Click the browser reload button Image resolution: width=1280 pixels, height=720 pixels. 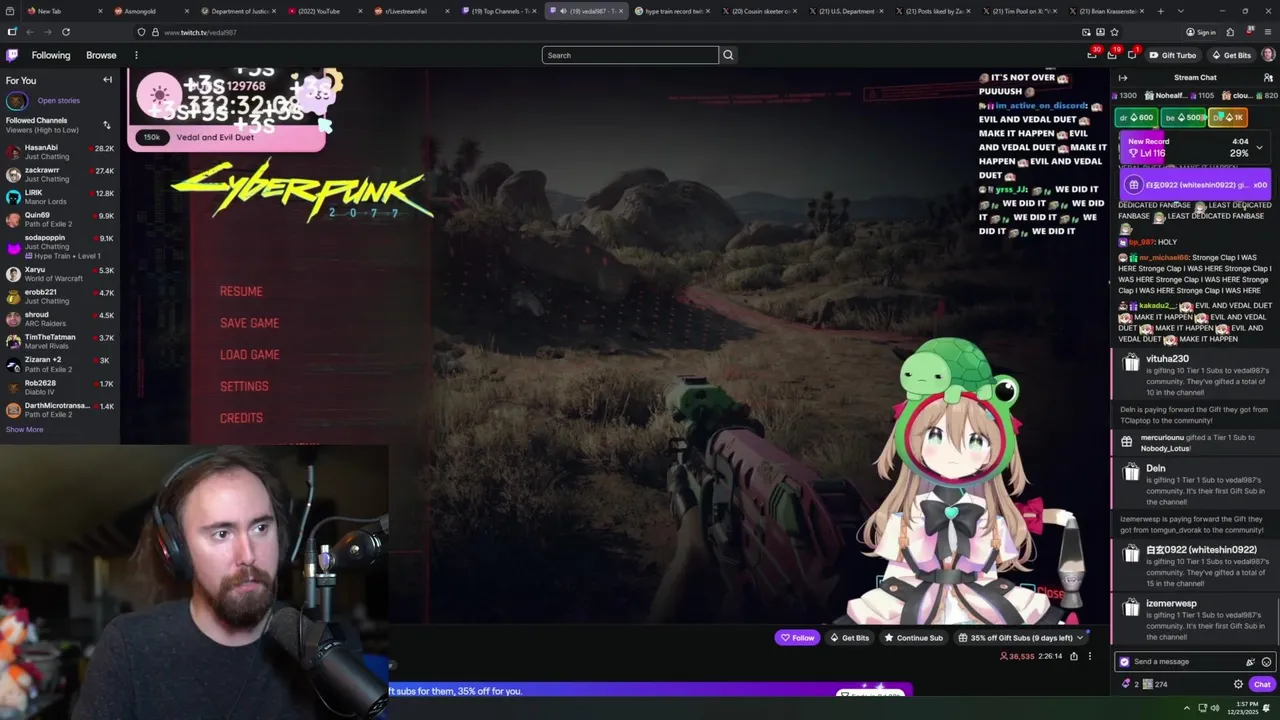(66, 32)
